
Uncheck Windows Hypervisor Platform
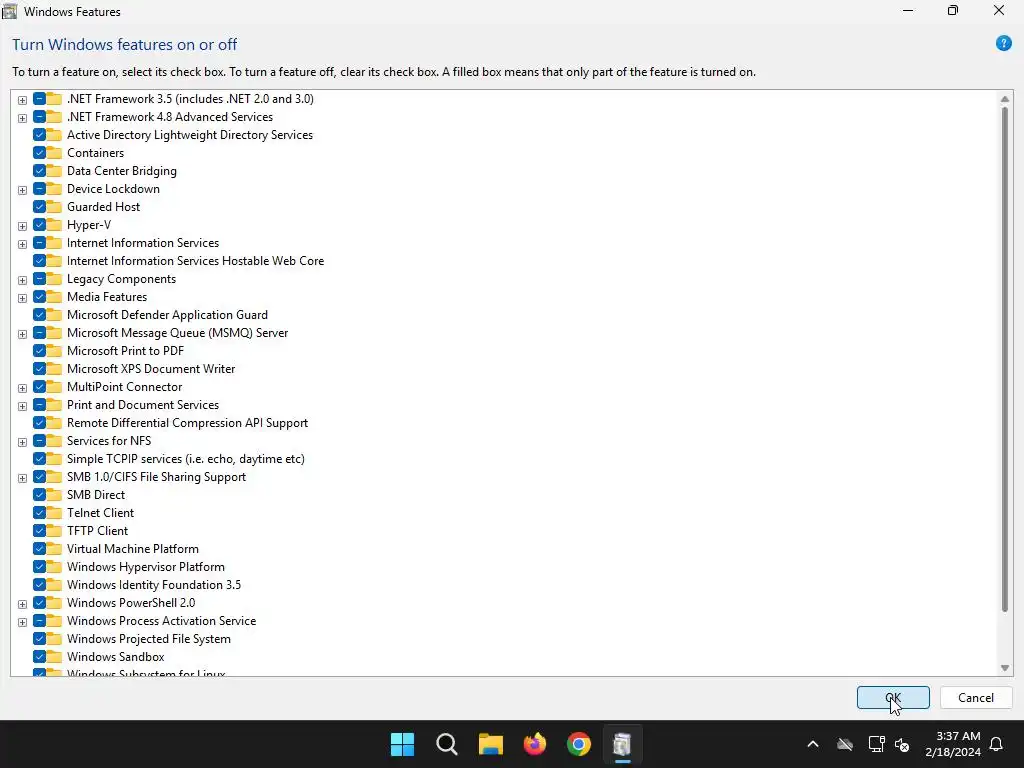point(39,567)
